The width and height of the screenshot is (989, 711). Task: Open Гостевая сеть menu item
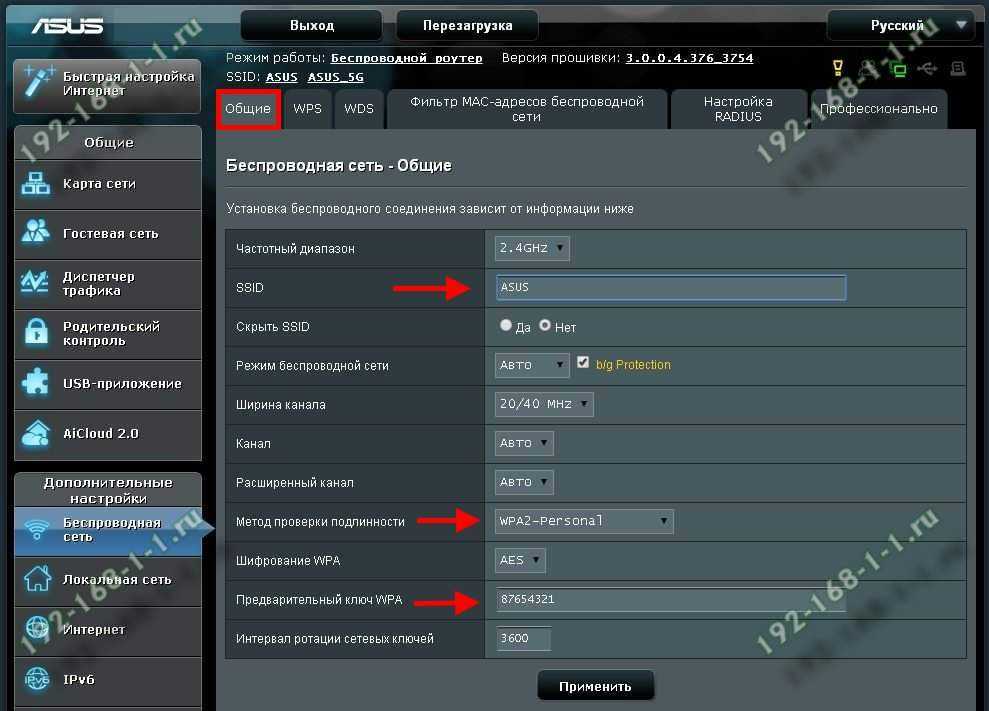coord(108,234)
